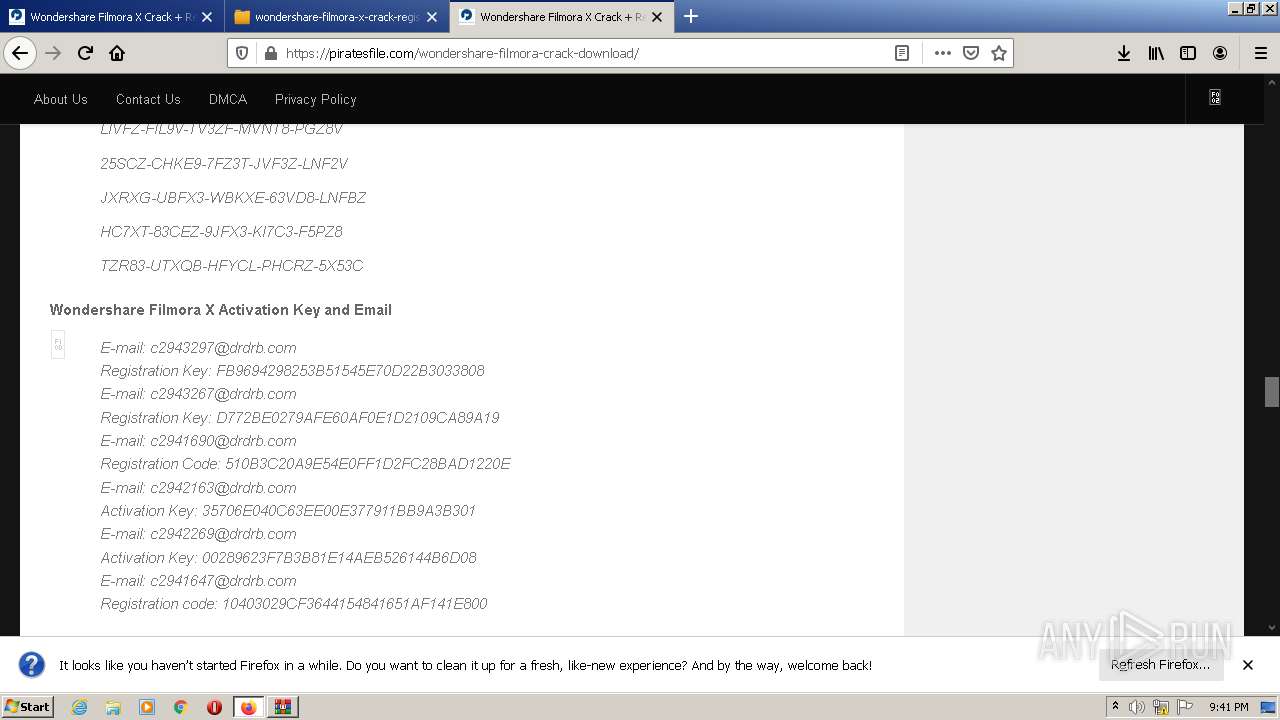Click key D772BE0279AFE60AF0E1D2109CA89A19

coord(358,418)
